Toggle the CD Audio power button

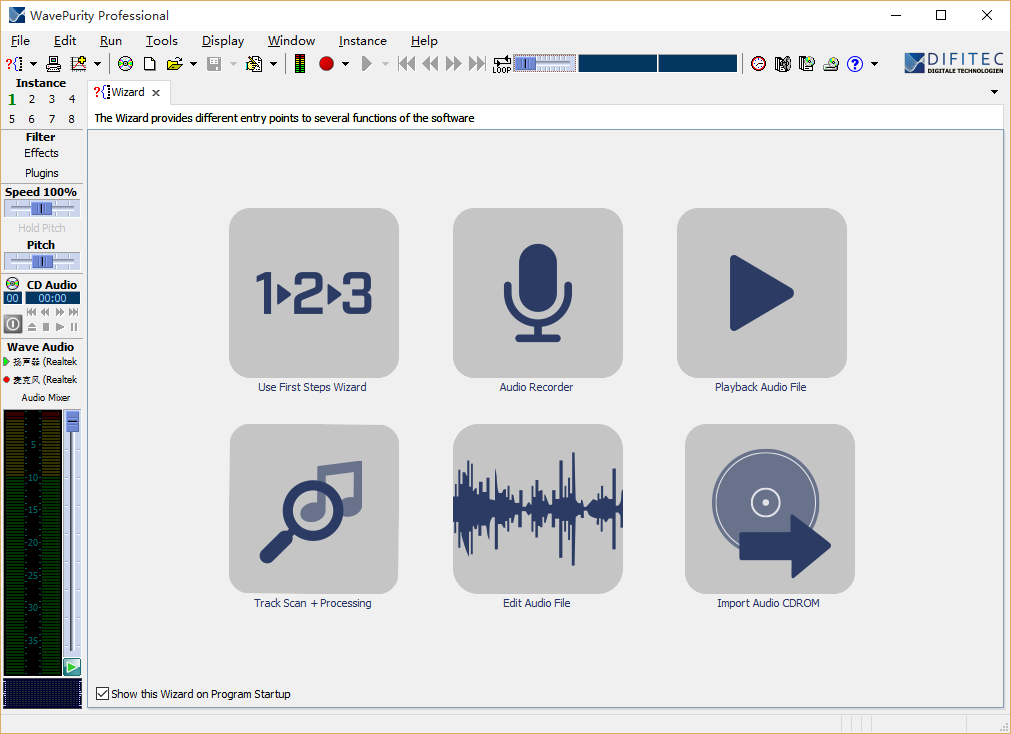coord(13,324)
